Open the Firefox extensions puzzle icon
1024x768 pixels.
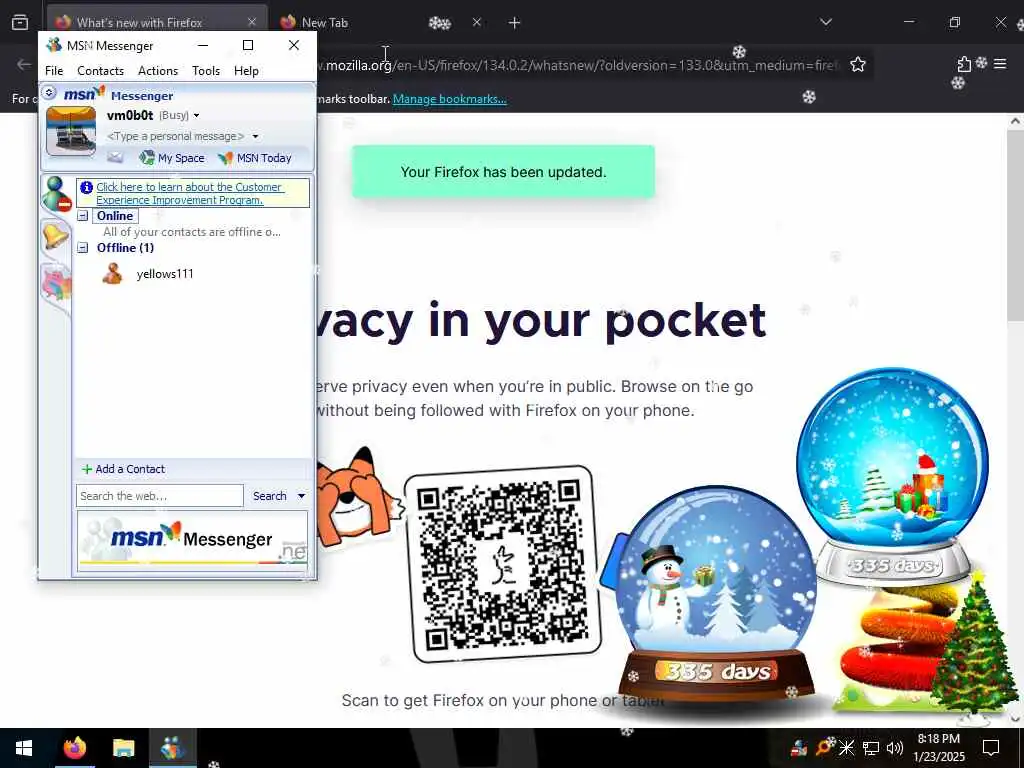[x=964, y=64]
